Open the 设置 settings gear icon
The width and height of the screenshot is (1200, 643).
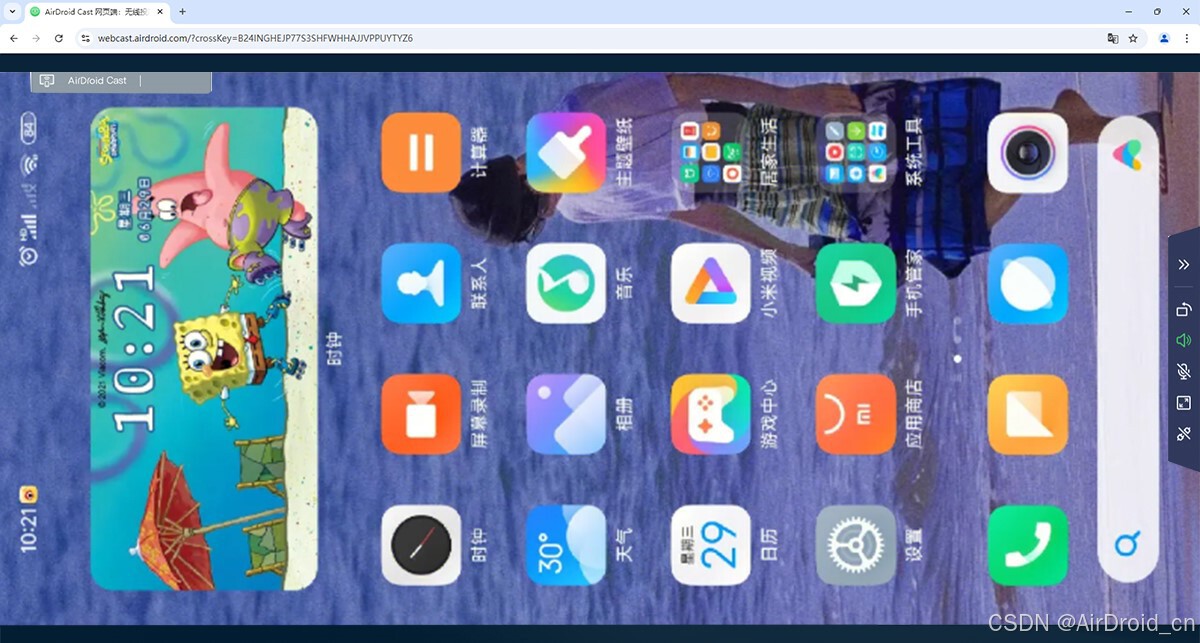[856, 545]
